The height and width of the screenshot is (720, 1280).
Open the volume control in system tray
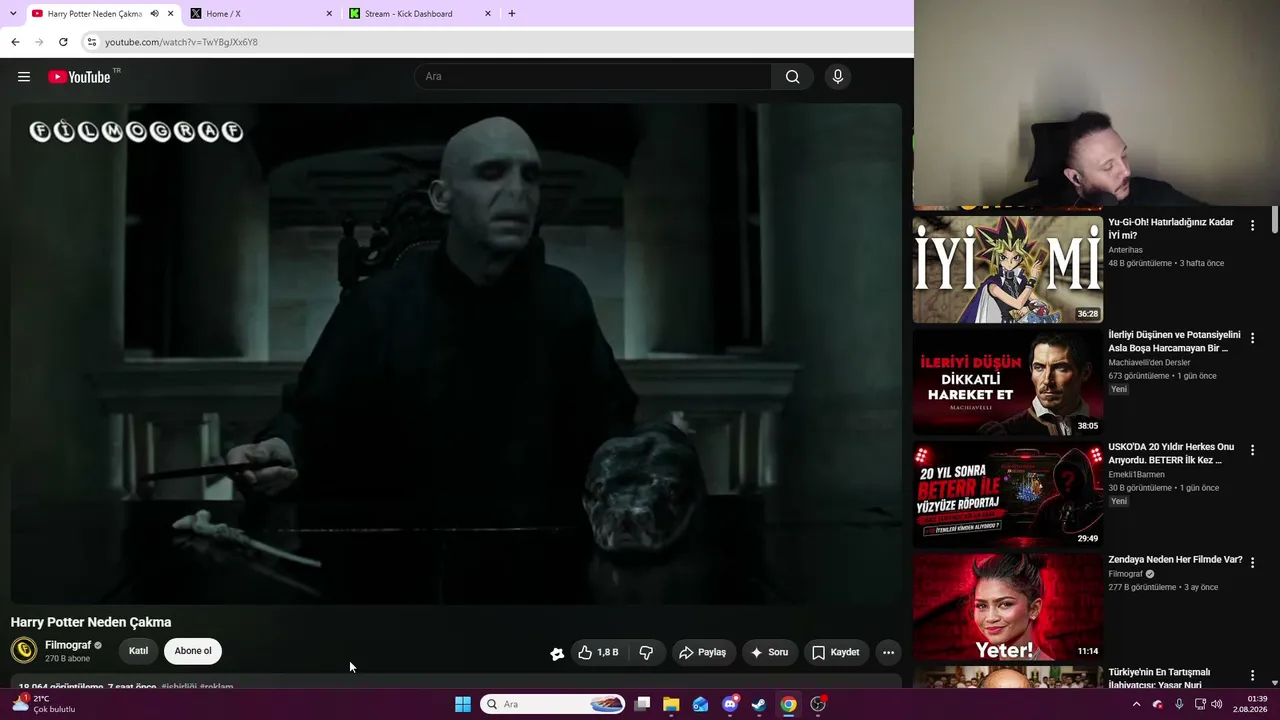(1216, 704)
